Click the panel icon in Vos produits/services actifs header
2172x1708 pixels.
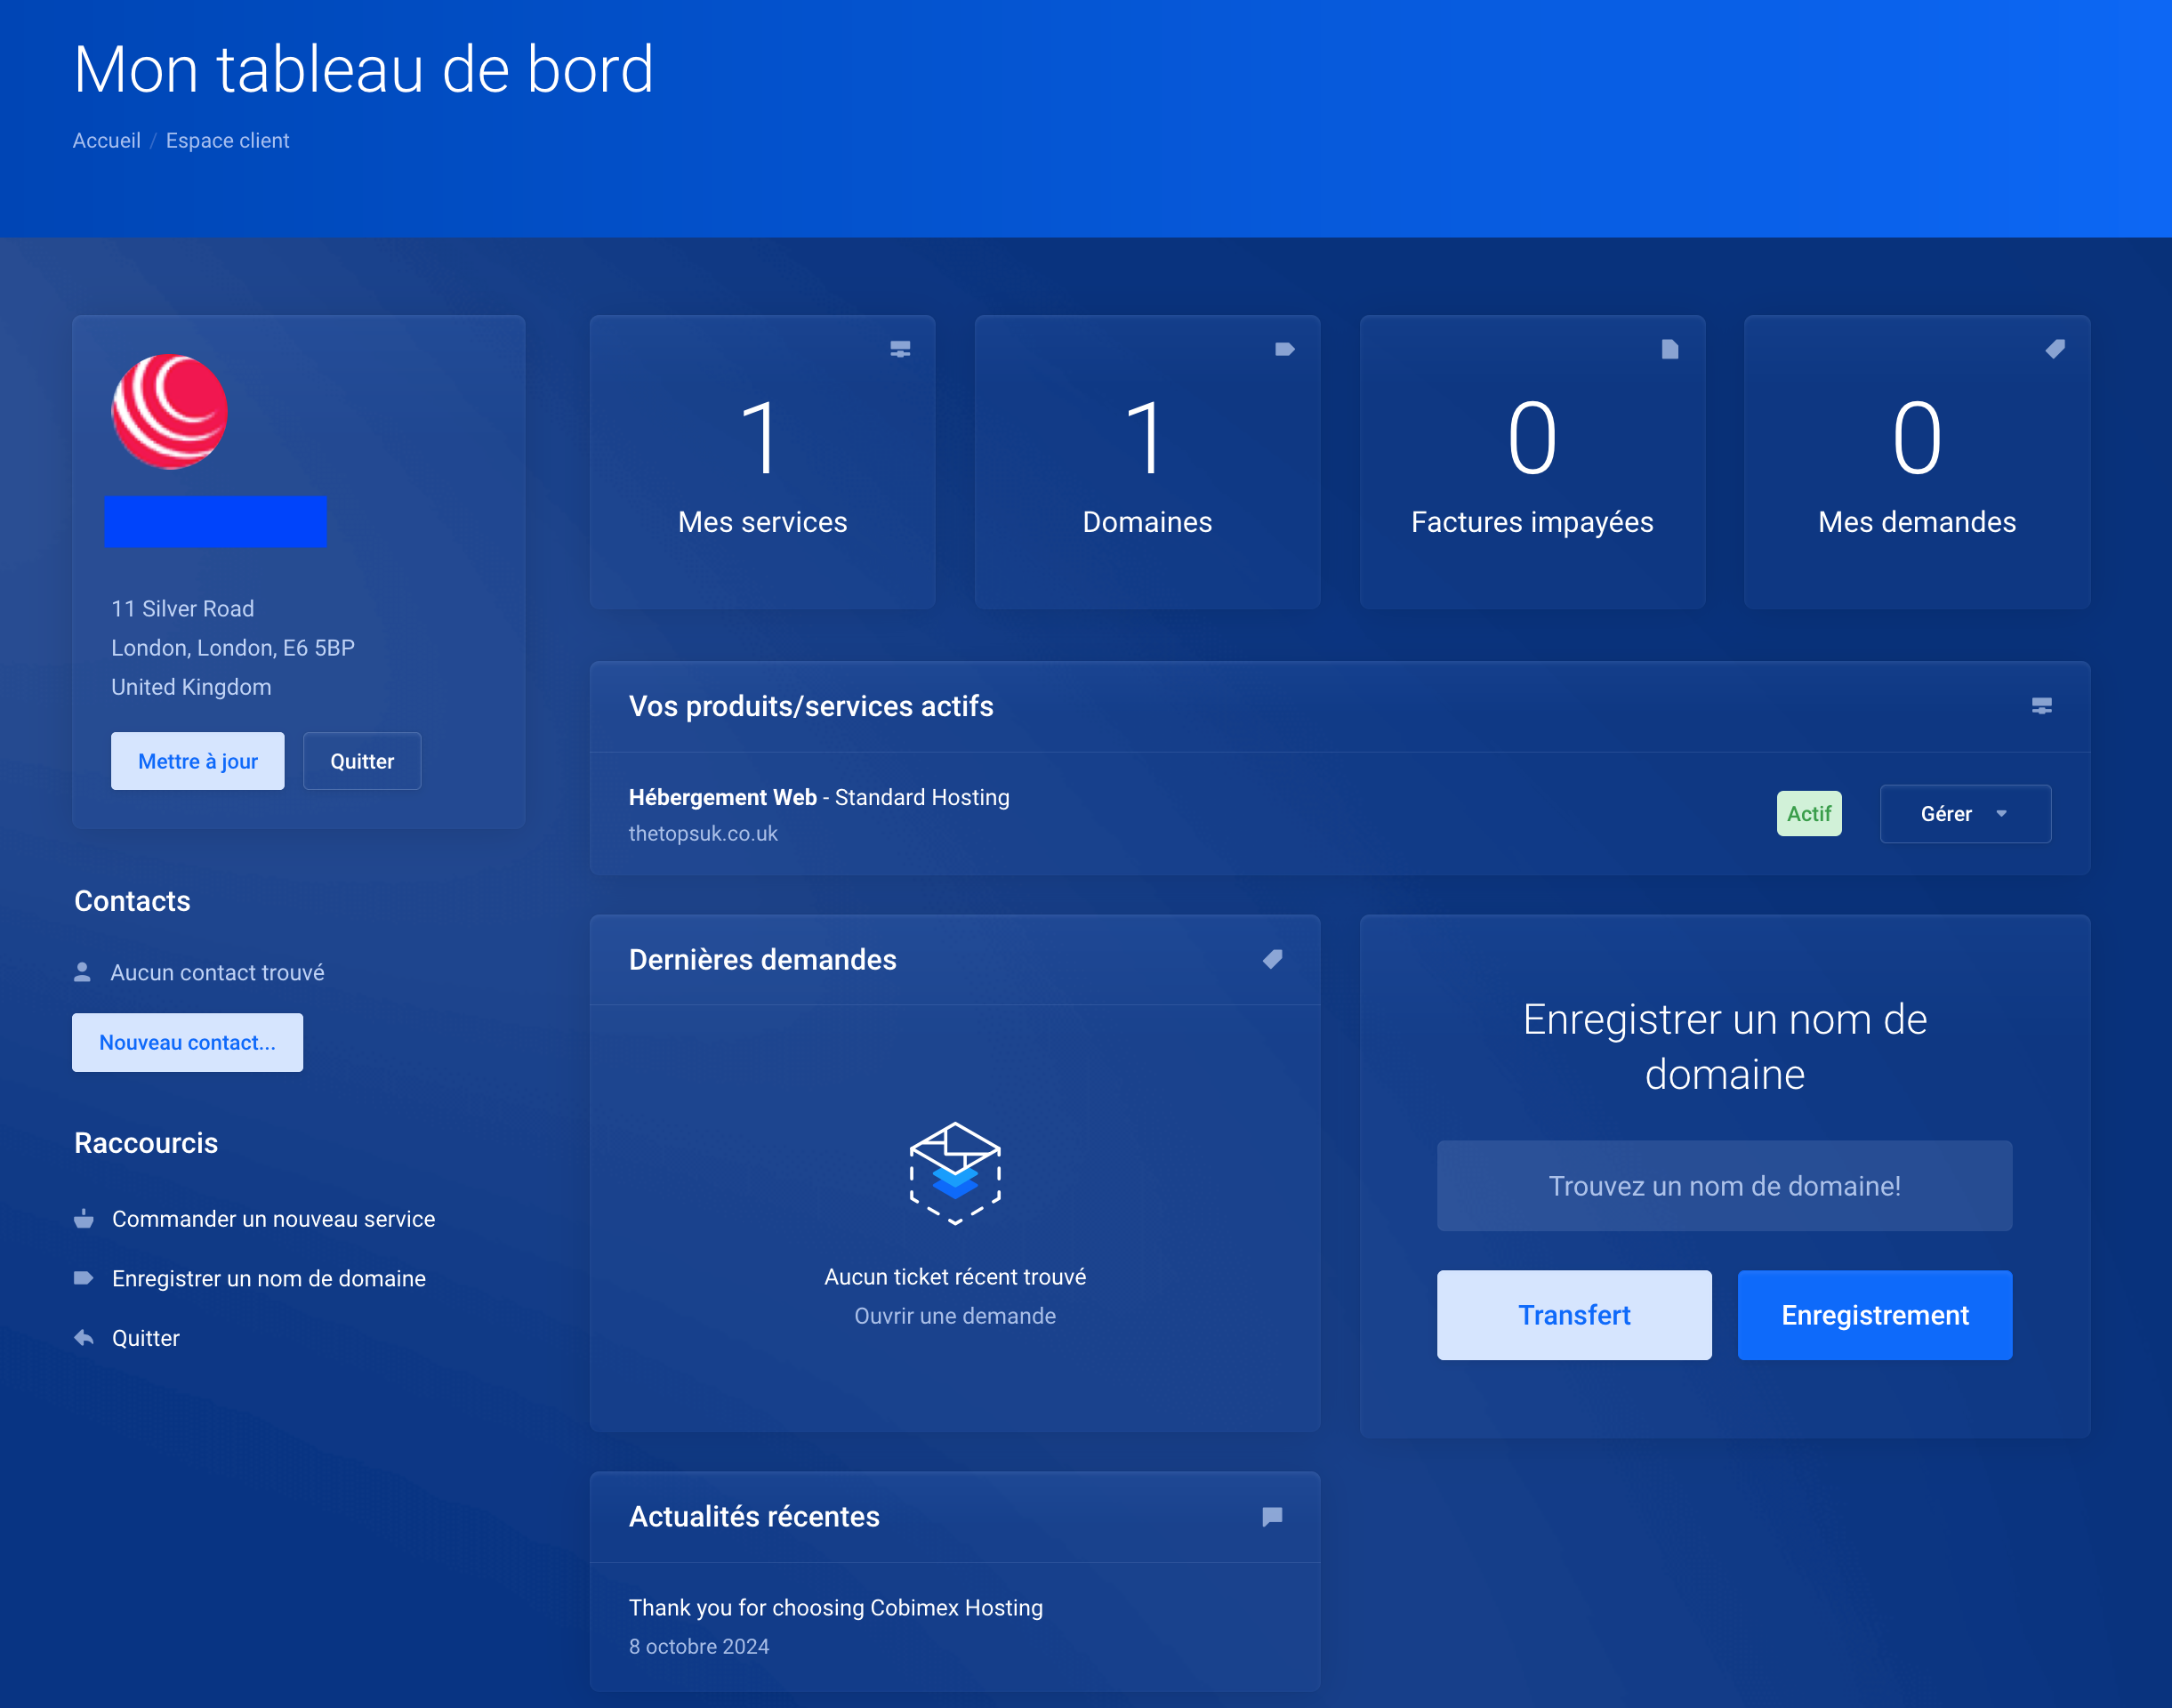pyautogui.click(x=2041, y=707)
